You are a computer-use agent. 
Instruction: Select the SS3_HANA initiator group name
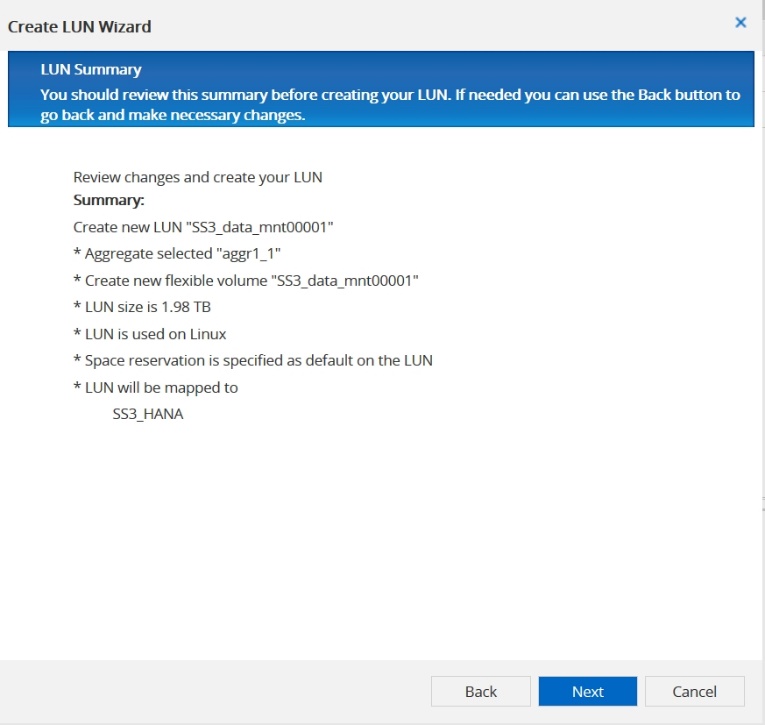[x=148, y=413]
